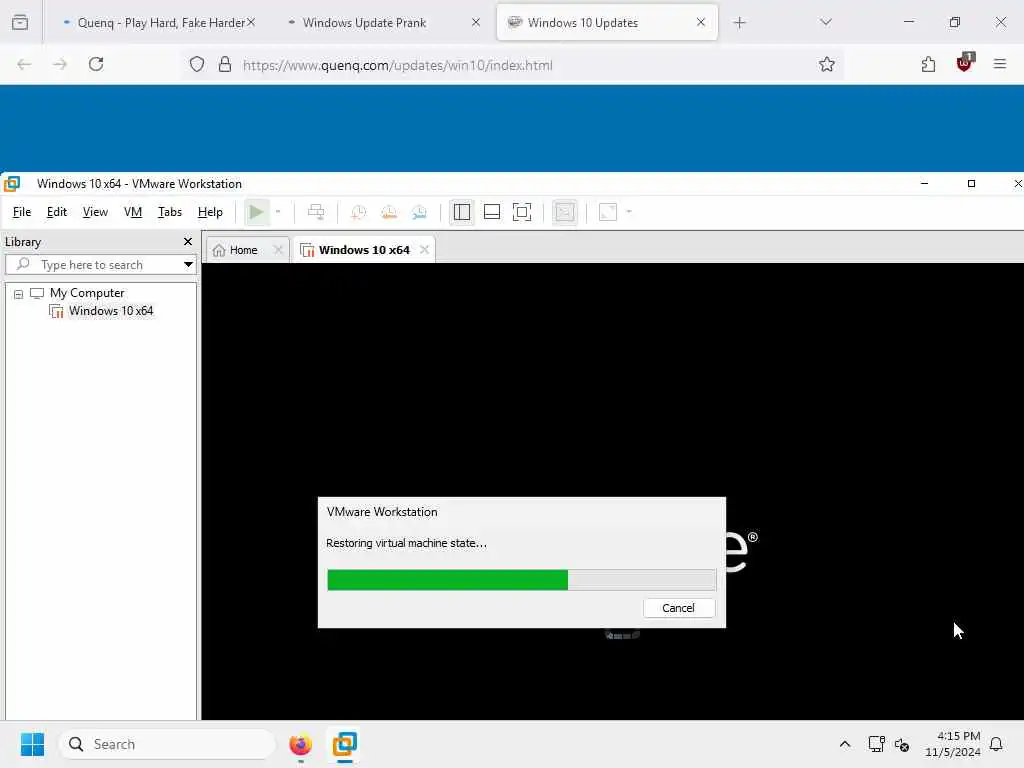
Task: Open the File menu in VMware
Action: pyautogui.click(x=22, y=212)
